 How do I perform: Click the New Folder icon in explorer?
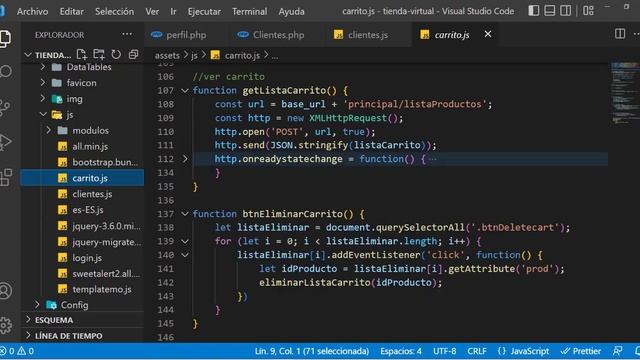(99, 54)
